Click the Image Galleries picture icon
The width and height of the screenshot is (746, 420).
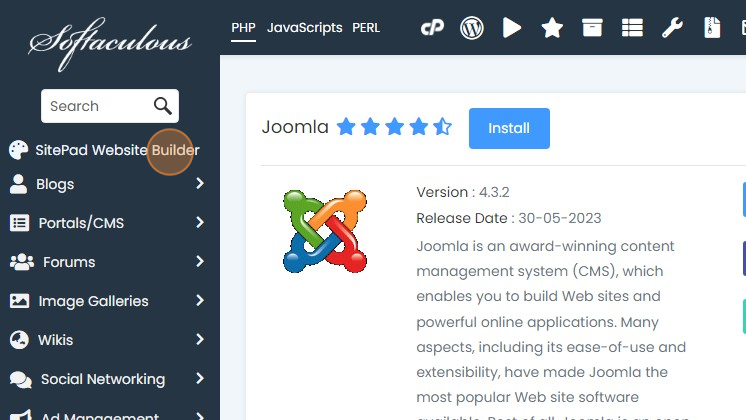tap(20, 301)
